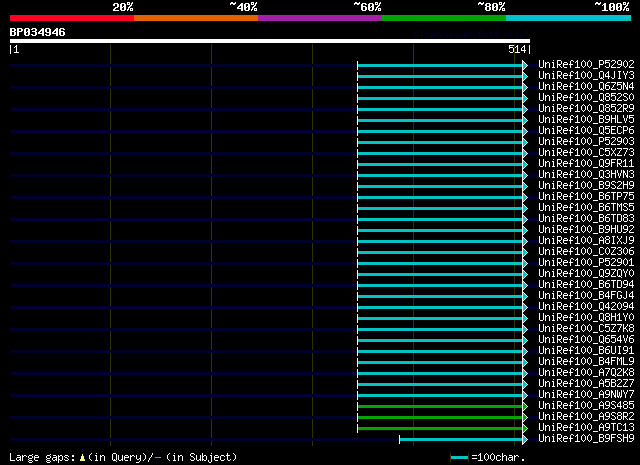Viewport: 640px width, 465px height.
Task: Select hit label UniRef100_B9S2H9
Action: 586,186
